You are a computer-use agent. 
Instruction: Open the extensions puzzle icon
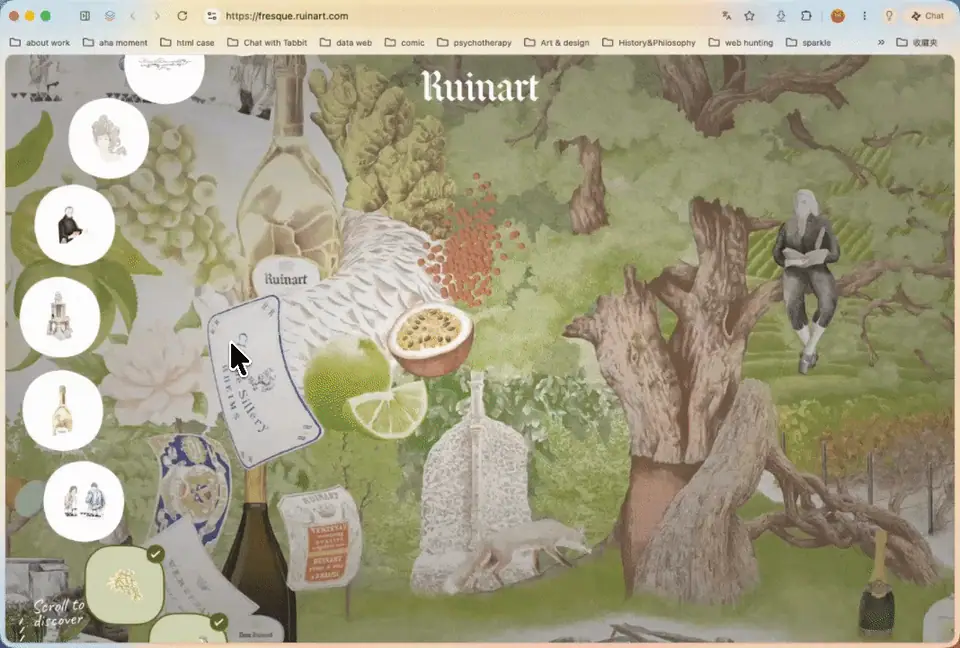pyautogui.click(x=806, y=16)
